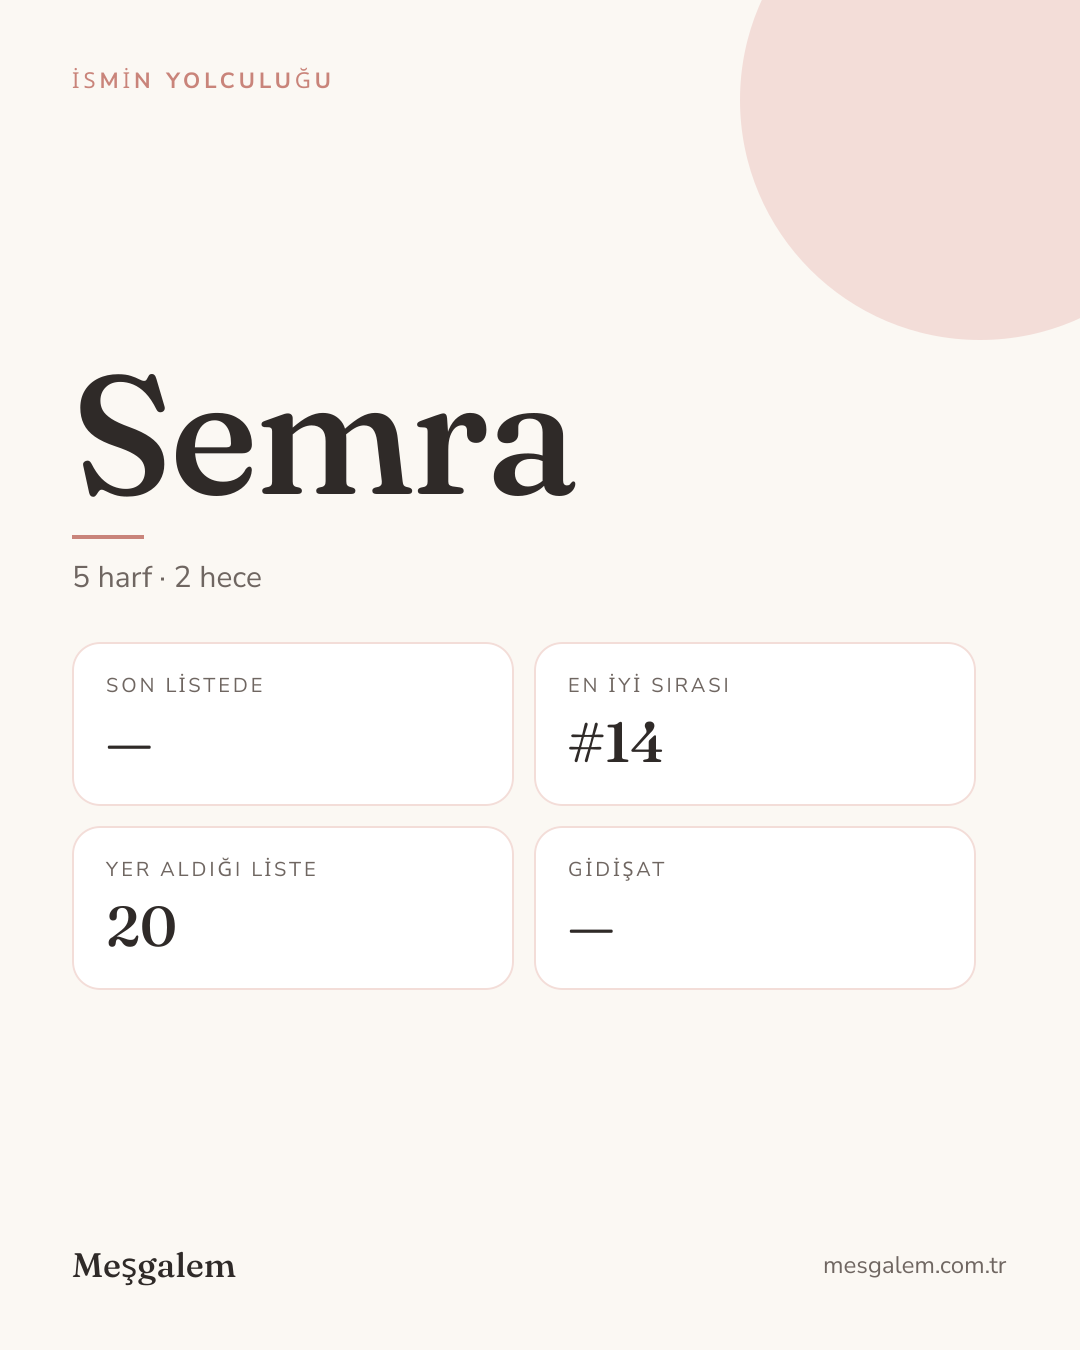The height and width of the screenshot is (1350, 1080).
Task: Click the mesgalem.com.tr link
Action: coord(914,1266)
